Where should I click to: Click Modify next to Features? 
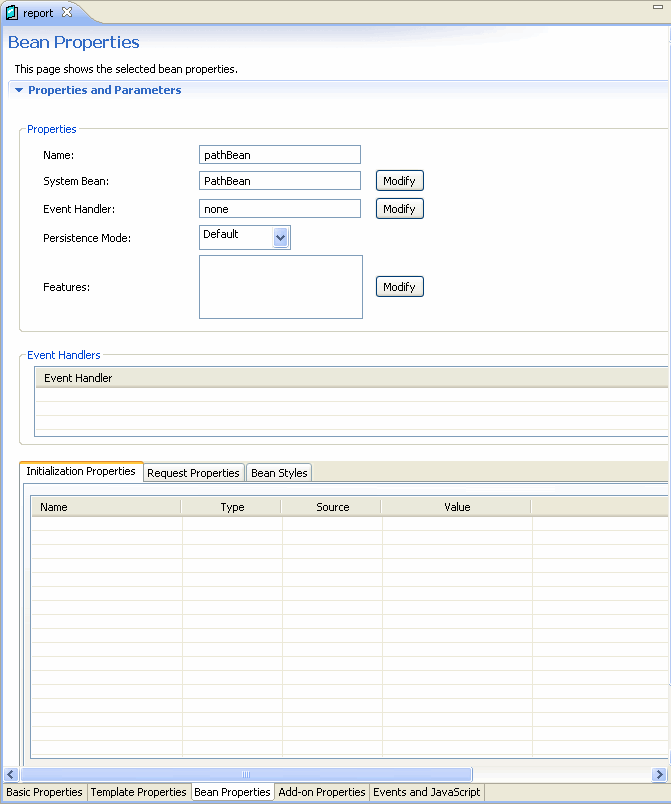point(400,287)
